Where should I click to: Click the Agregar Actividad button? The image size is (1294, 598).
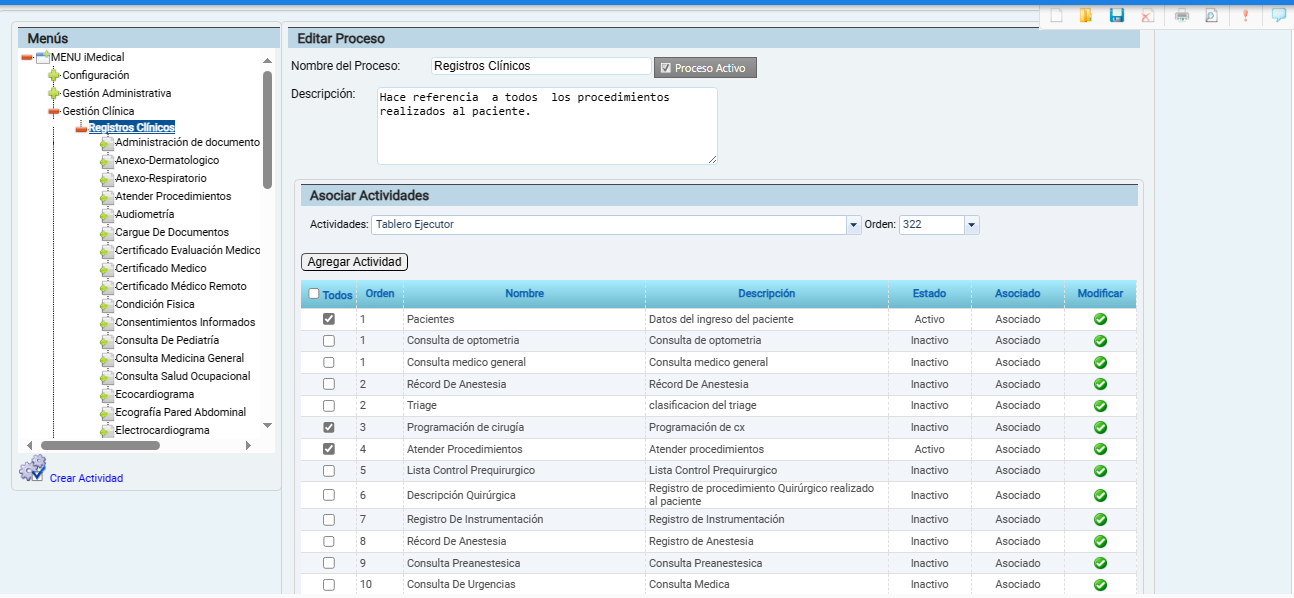coord(354,262)
